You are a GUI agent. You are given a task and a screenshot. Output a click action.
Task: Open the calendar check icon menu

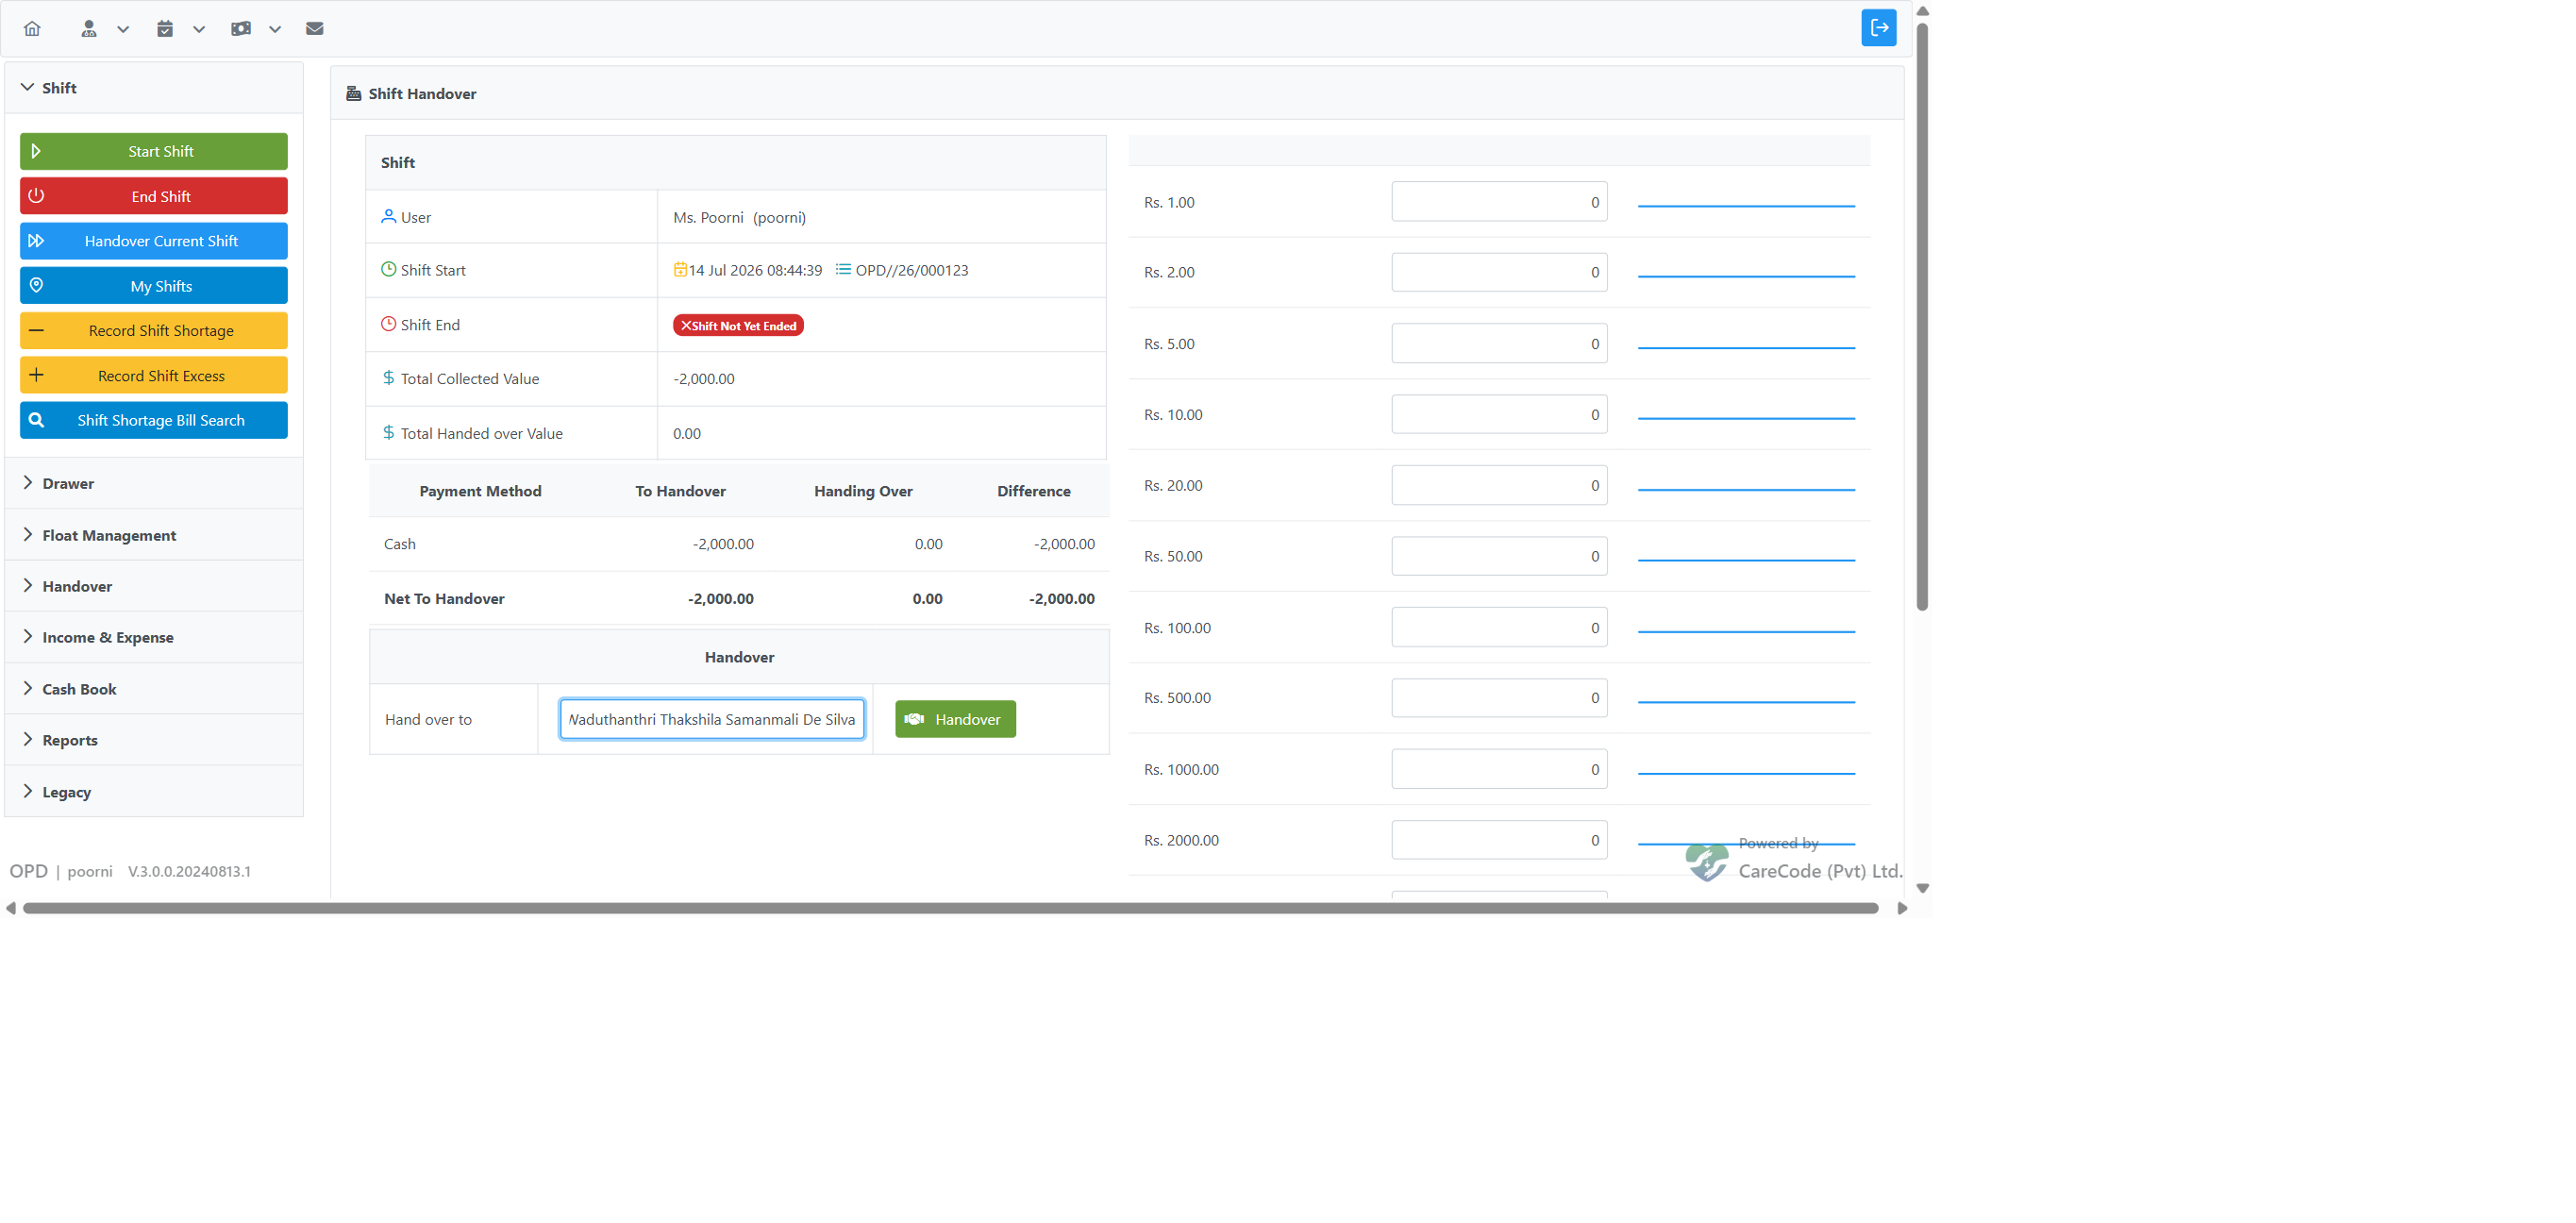(x=165, y=29)
